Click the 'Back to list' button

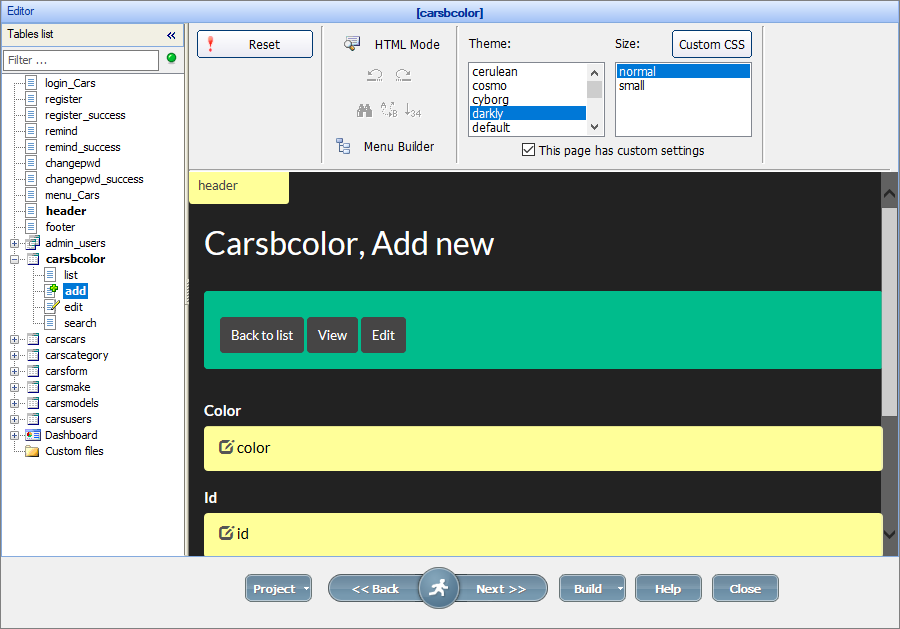261,335
